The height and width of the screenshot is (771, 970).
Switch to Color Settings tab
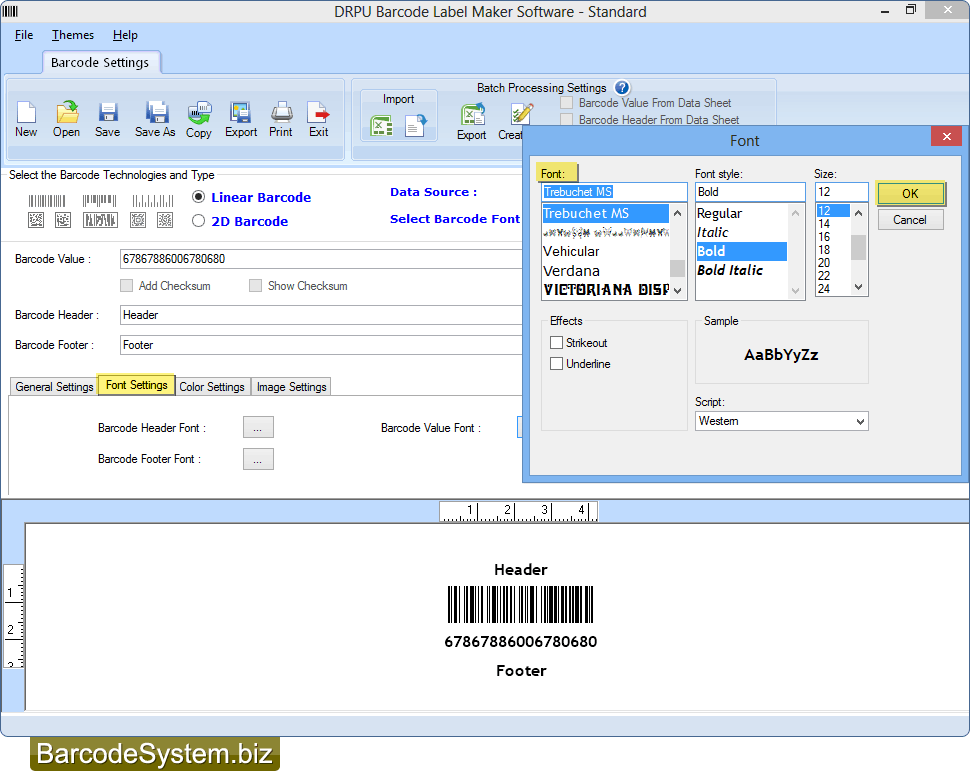coord(212,387)
